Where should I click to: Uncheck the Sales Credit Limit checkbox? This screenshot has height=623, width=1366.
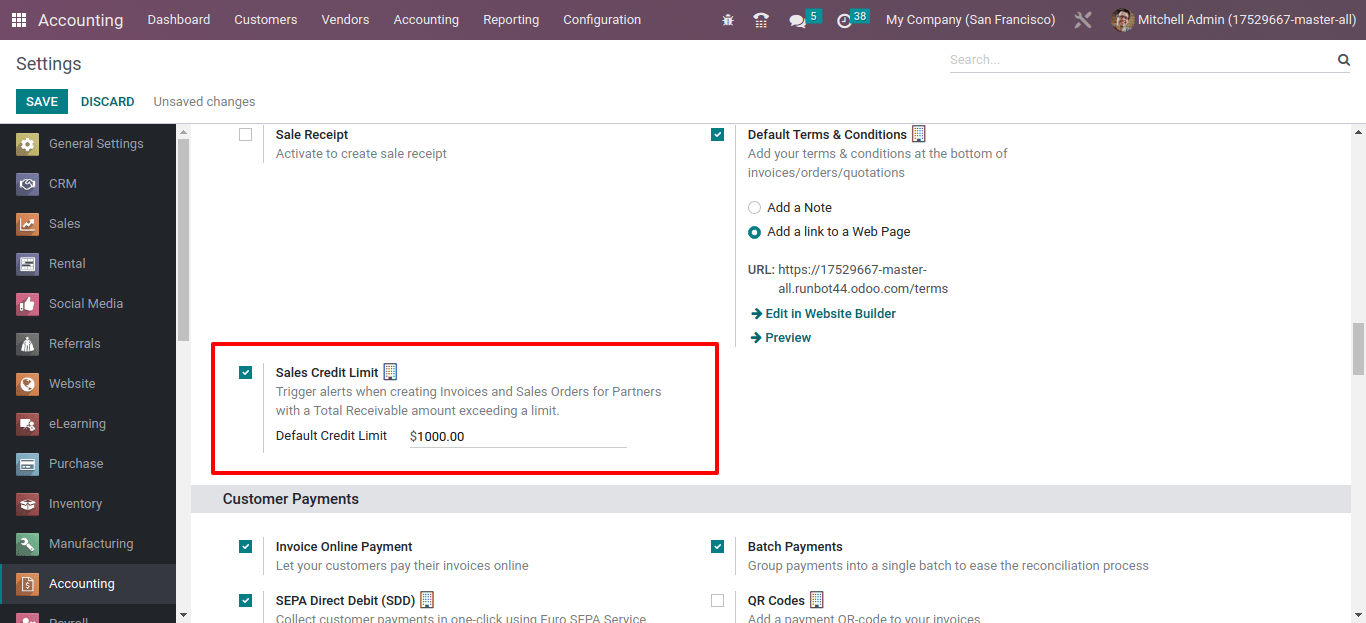pos(245,373)
